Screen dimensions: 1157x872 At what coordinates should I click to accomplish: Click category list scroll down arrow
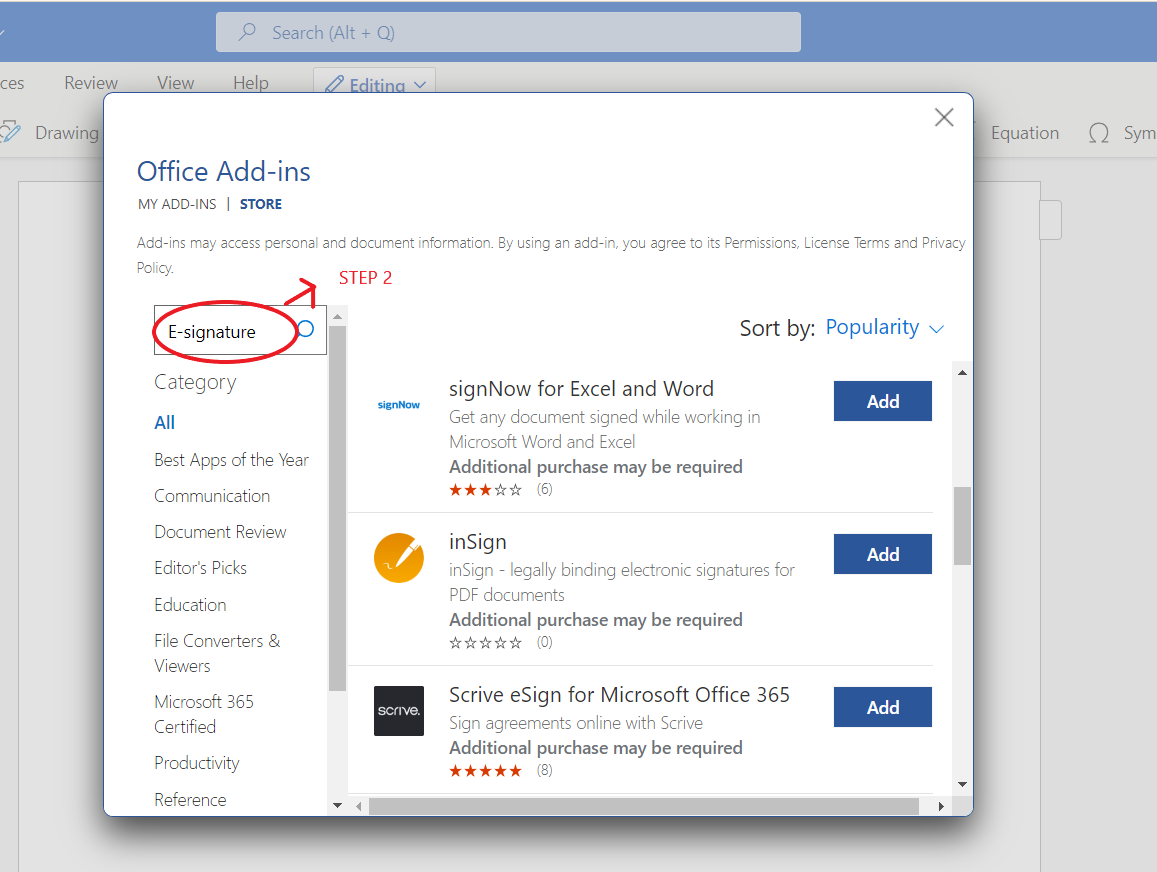point(337,806)
